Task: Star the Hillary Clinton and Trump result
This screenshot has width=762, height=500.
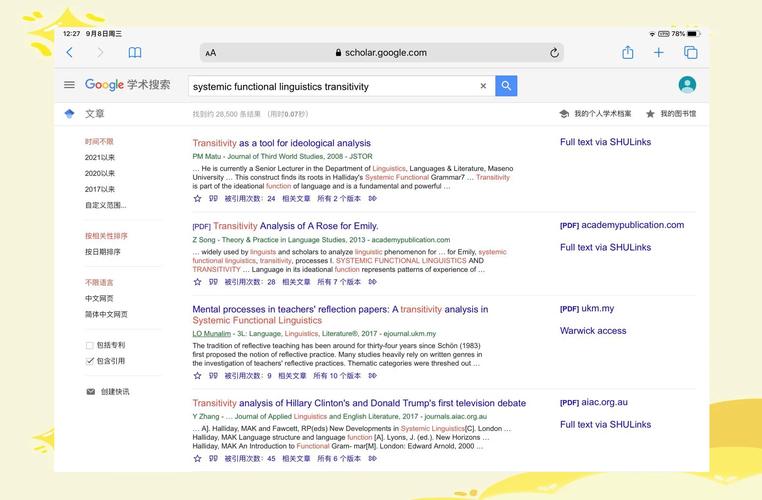Action: coord(197,458)
